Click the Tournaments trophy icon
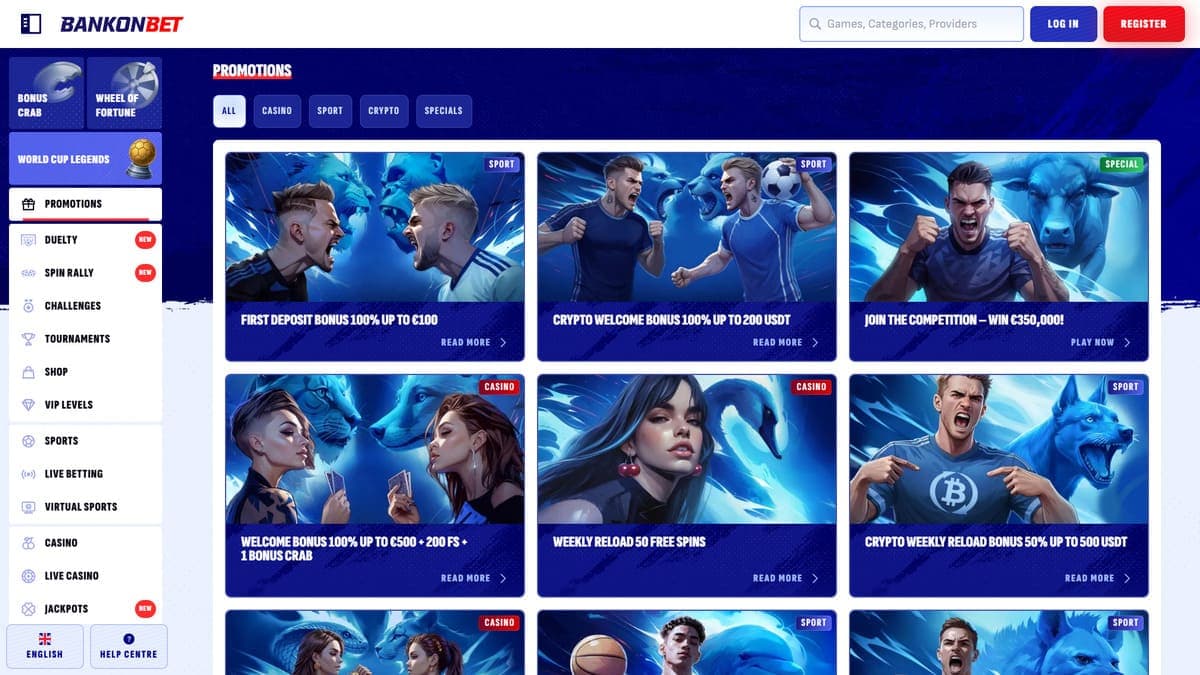Screen dimensions: 1200x675 pos(28,339)
